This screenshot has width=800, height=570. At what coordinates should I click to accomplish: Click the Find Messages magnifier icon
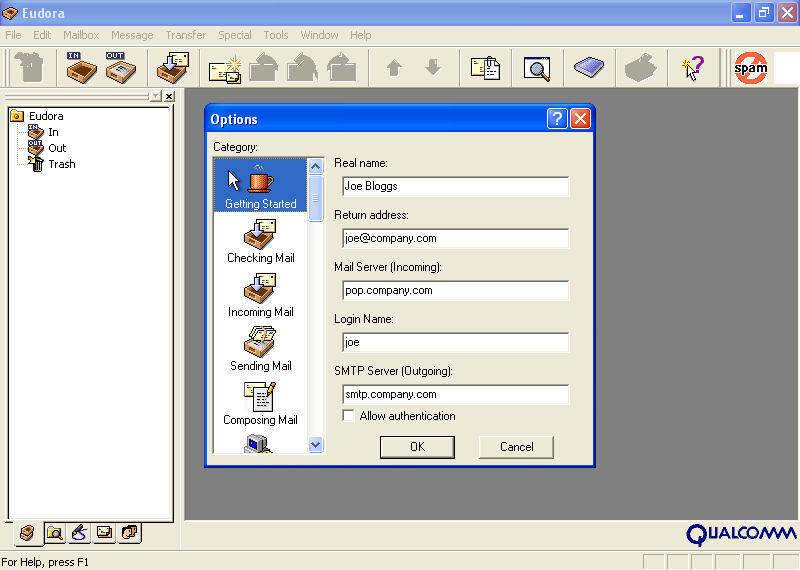click(537, 68)
